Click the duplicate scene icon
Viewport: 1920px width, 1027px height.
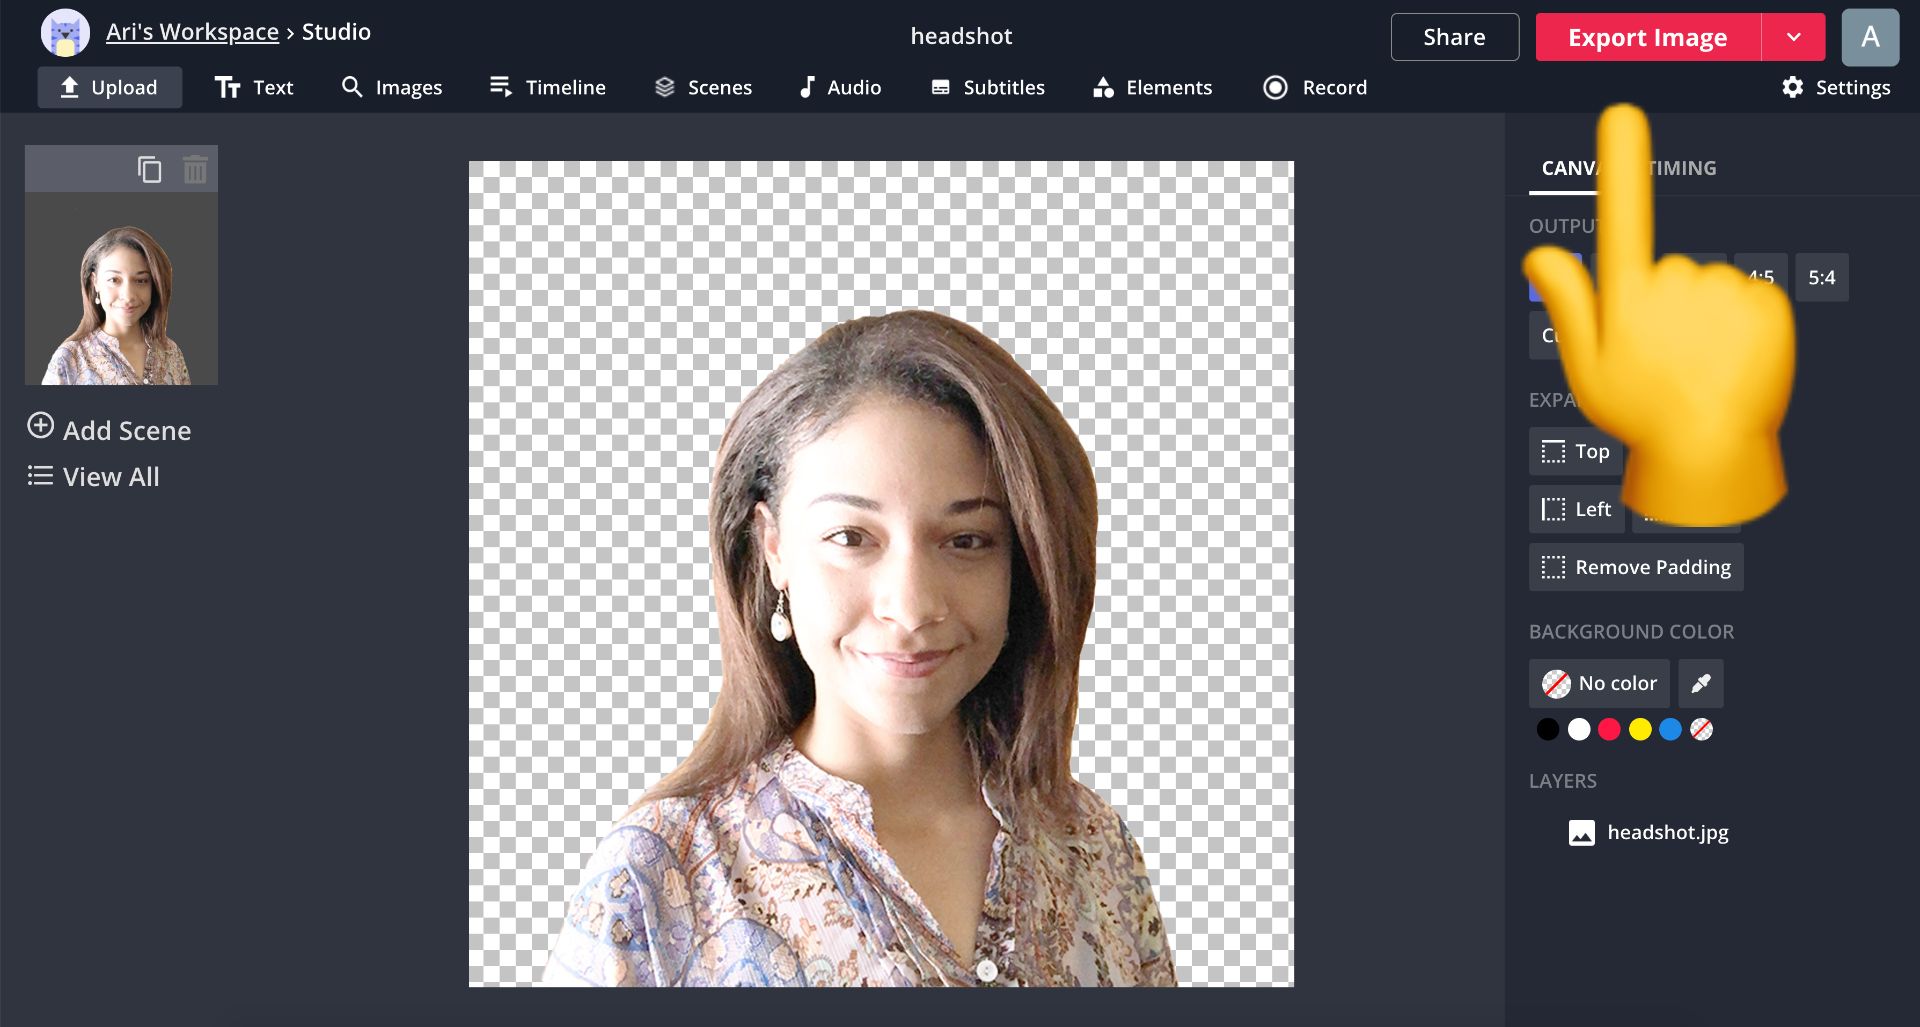click(x=149, y=170)
